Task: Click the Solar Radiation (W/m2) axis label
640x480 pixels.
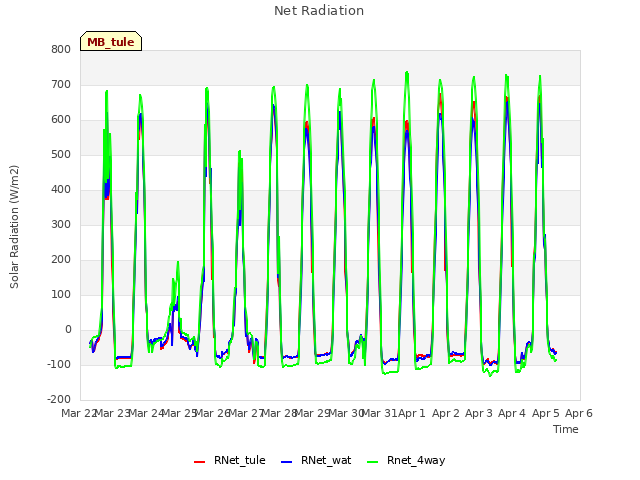Action: pyautogui.click(x=14, y=227)
